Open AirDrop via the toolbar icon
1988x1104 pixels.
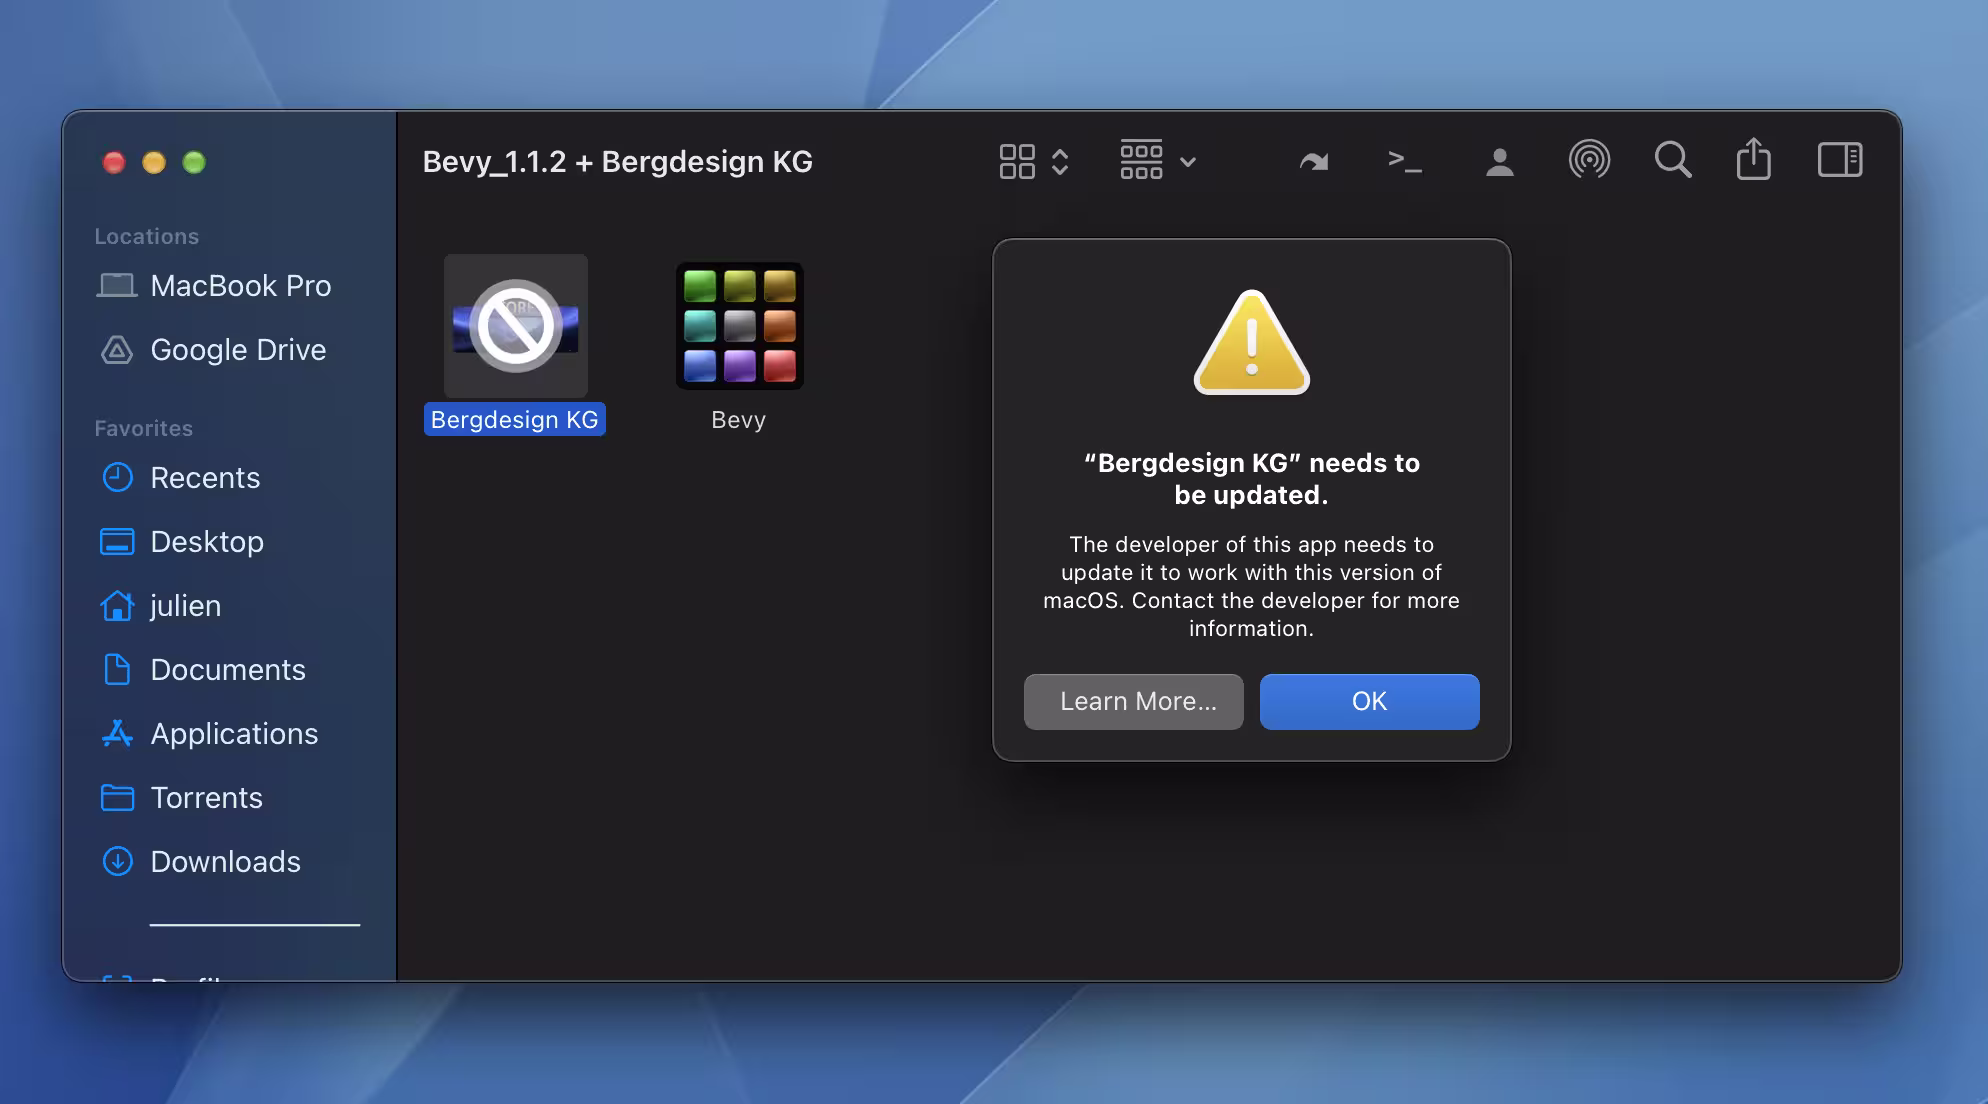point(1589,160)
